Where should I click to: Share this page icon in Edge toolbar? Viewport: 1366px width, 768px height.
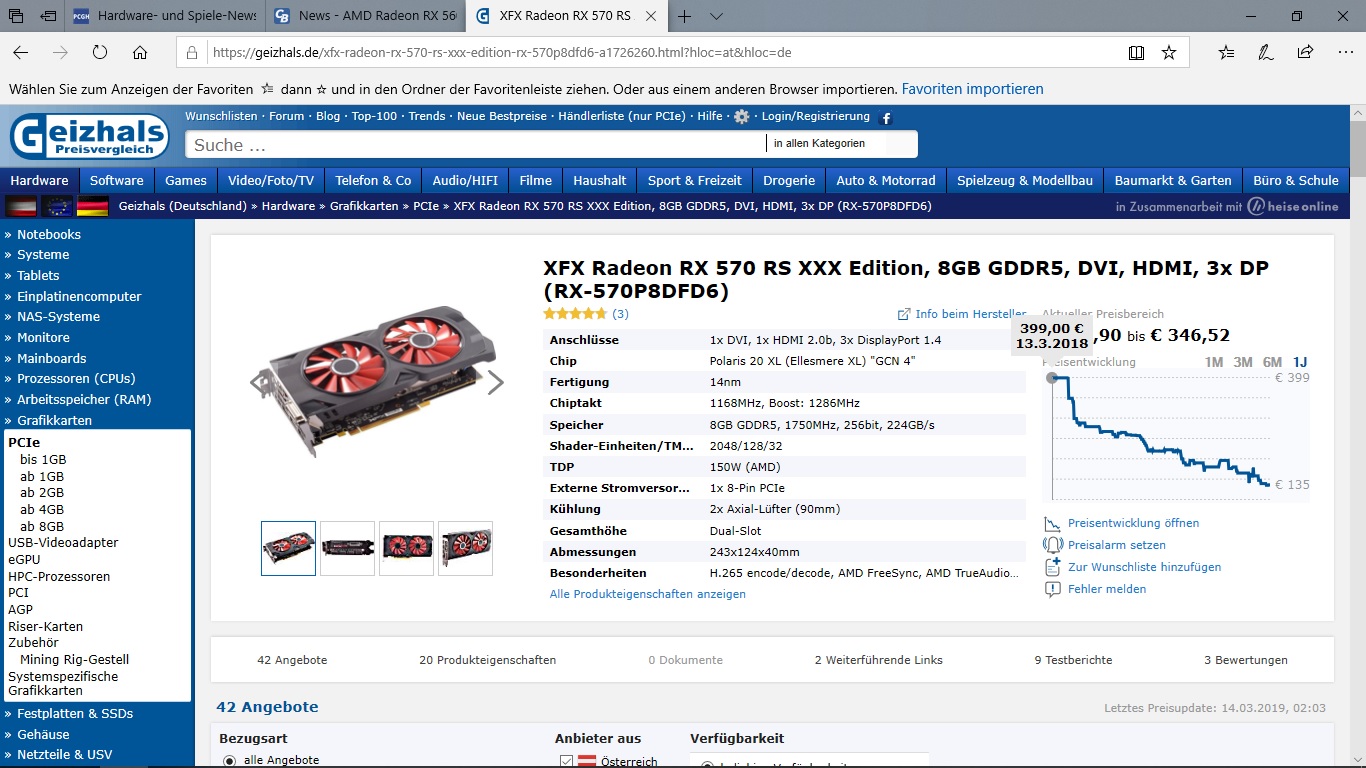(x=1305, y=52)
